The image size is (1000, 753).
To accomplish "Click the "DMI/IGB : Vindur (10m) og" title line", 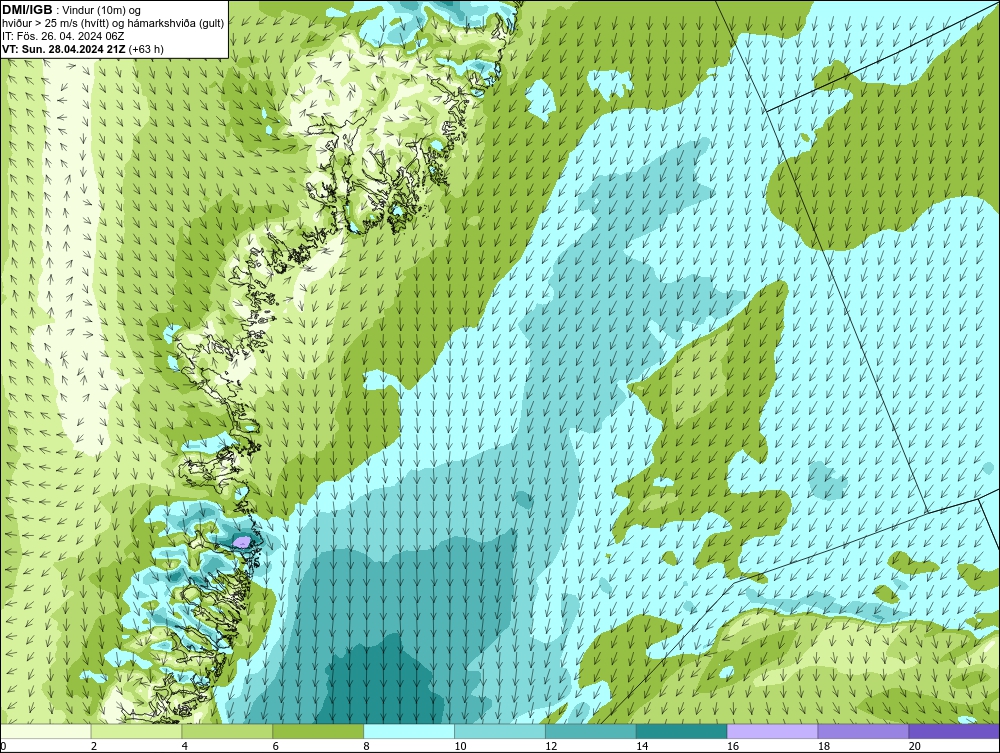I will [x=72, y=10].
